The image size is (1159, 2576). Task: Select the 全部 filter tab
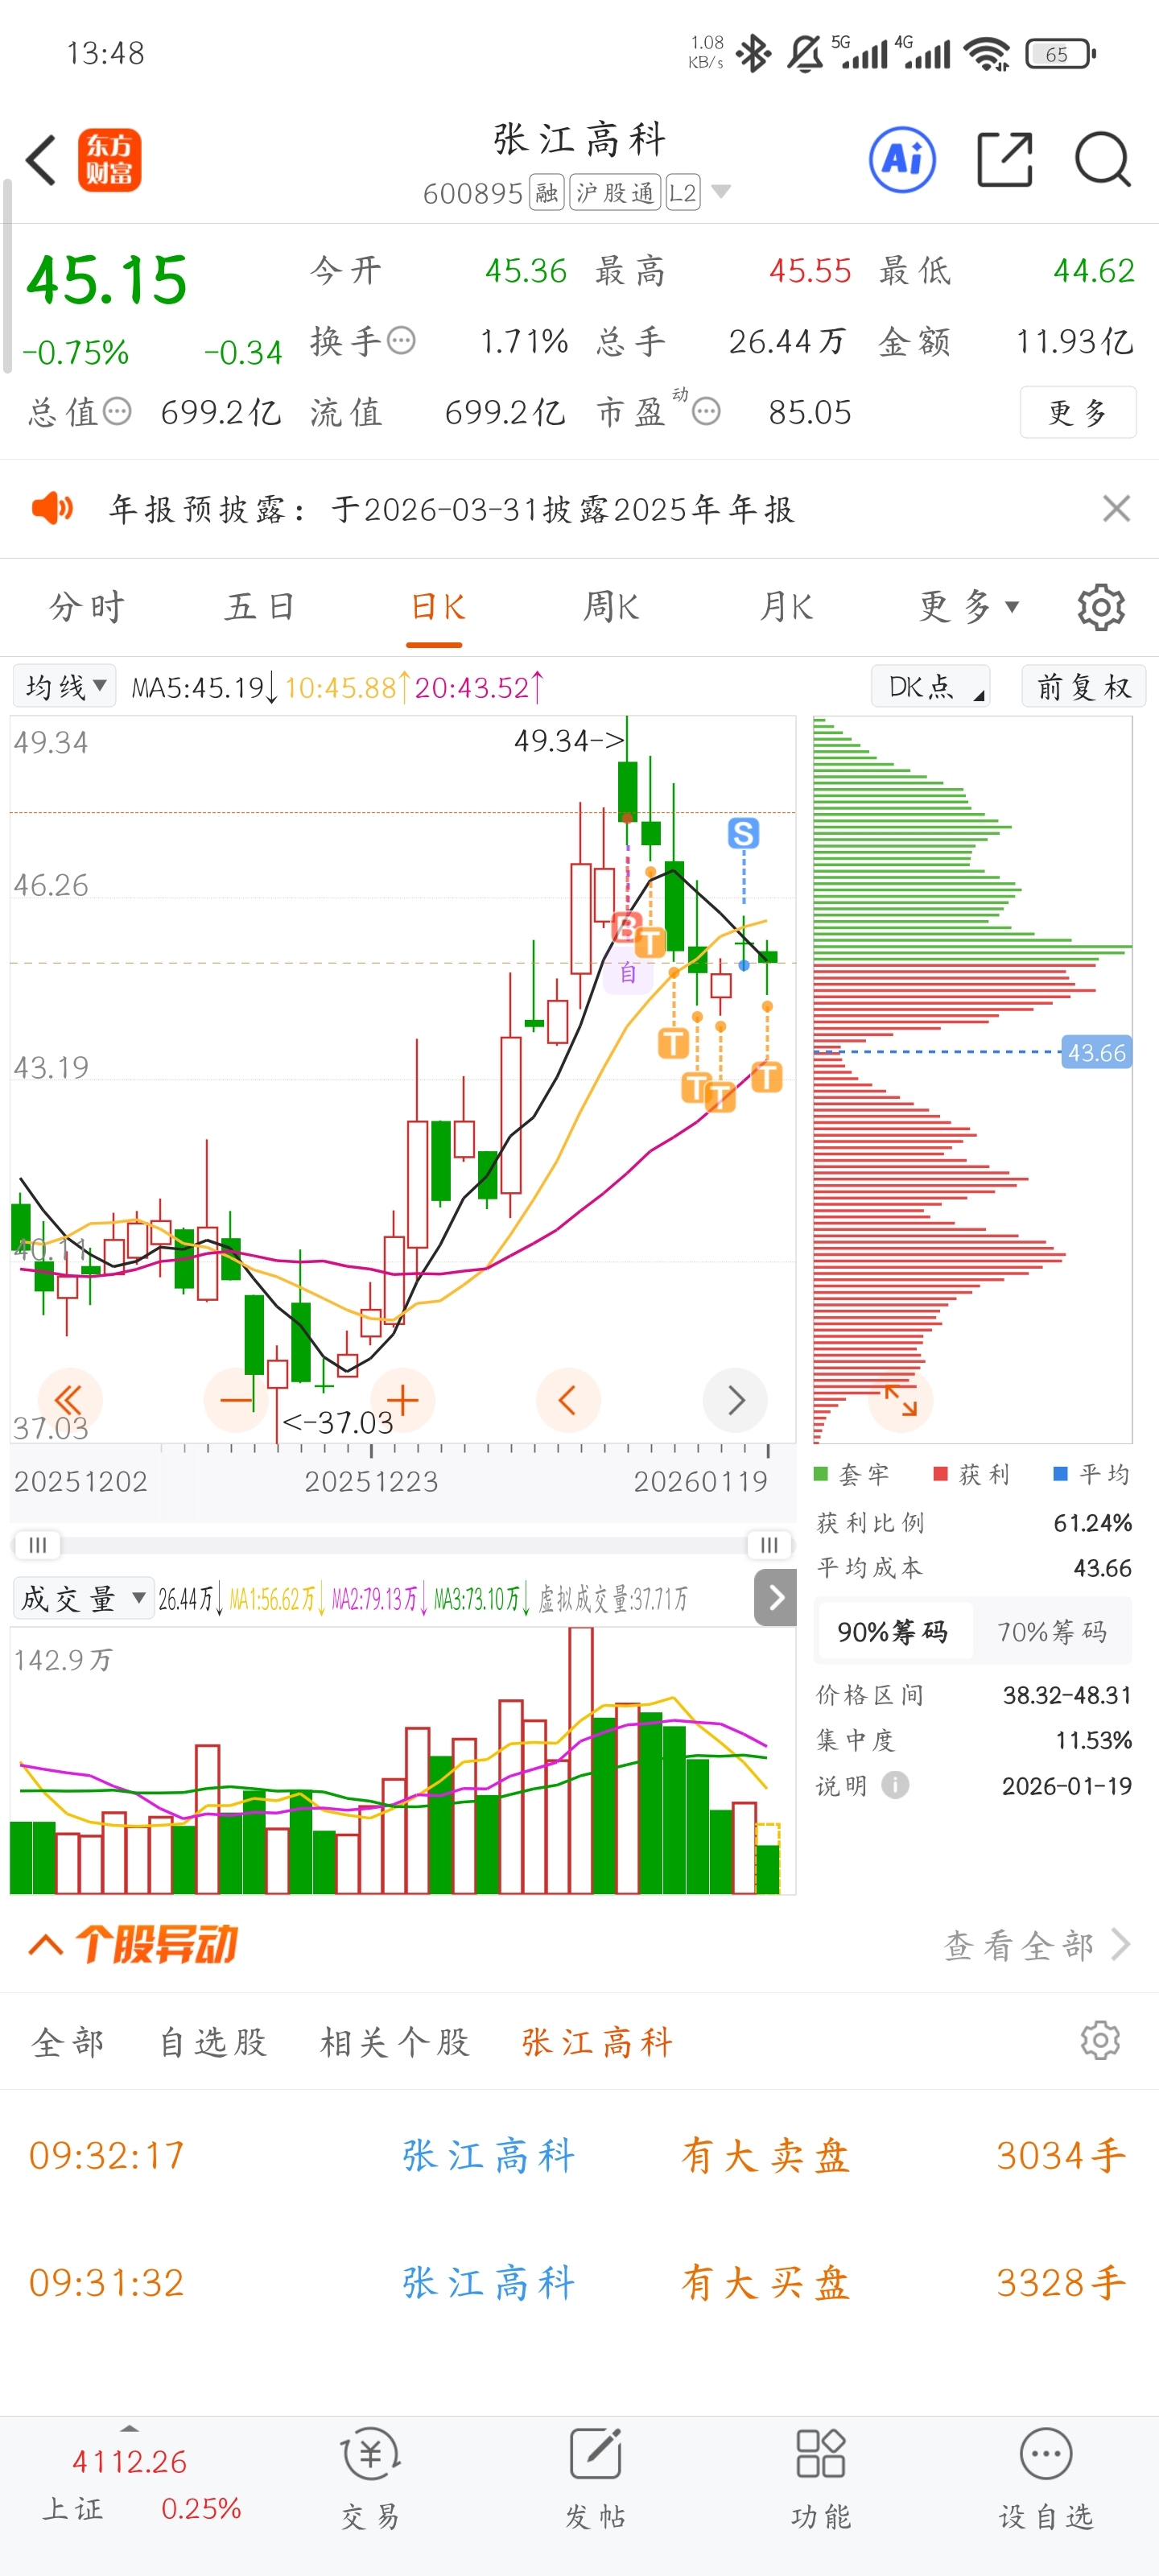(x=68, y=2042)
